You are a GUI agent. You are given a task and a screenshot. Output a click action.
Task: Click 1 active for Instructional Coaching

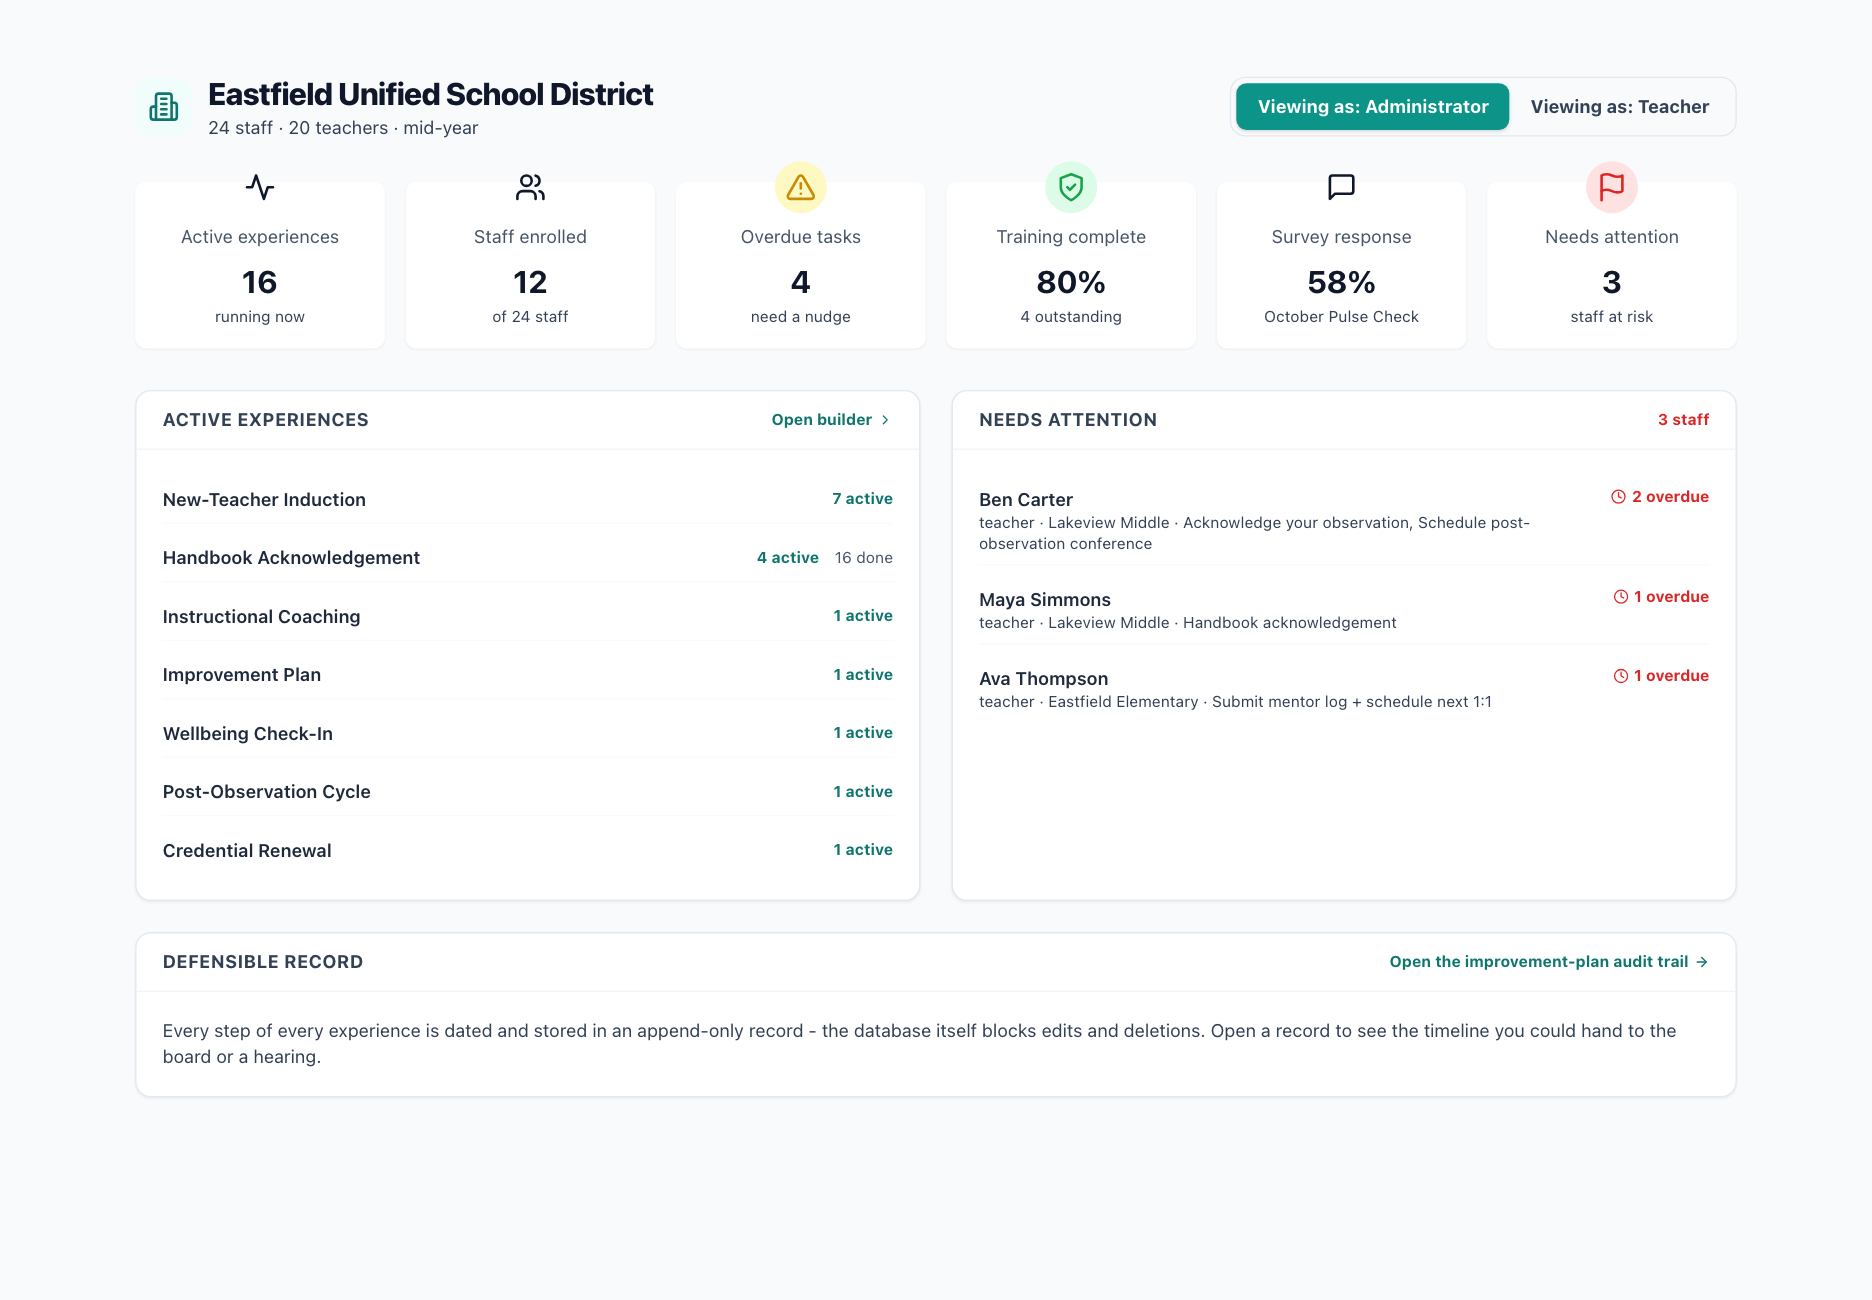(x=863, y=616)
